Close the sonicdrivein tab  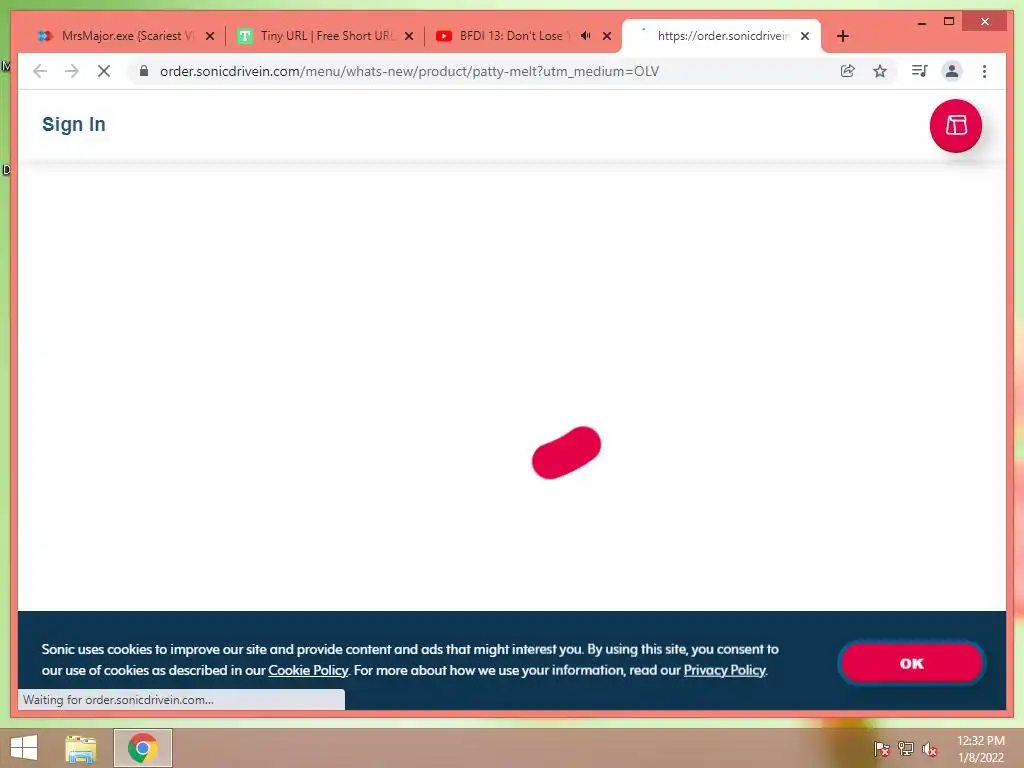tap(805, 36)
